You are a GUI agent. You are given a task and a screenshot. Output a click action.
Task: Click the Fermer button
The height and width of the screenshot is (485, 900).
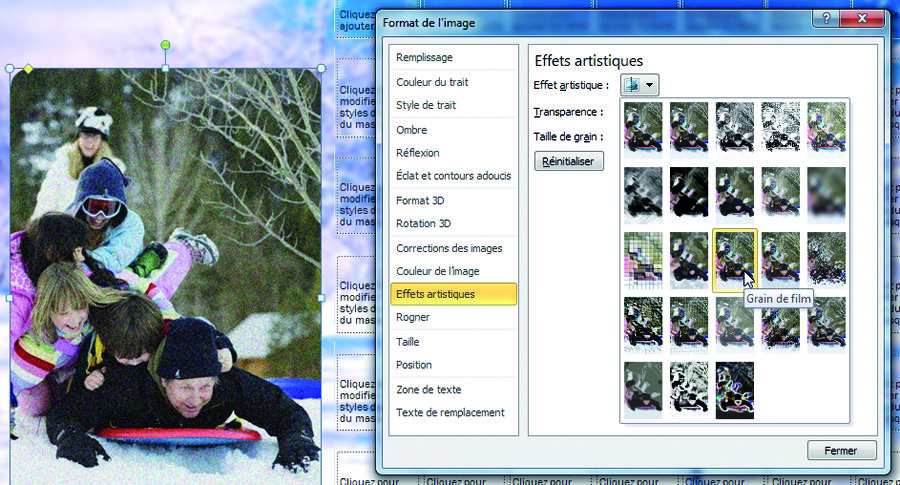tap(841, 451)
